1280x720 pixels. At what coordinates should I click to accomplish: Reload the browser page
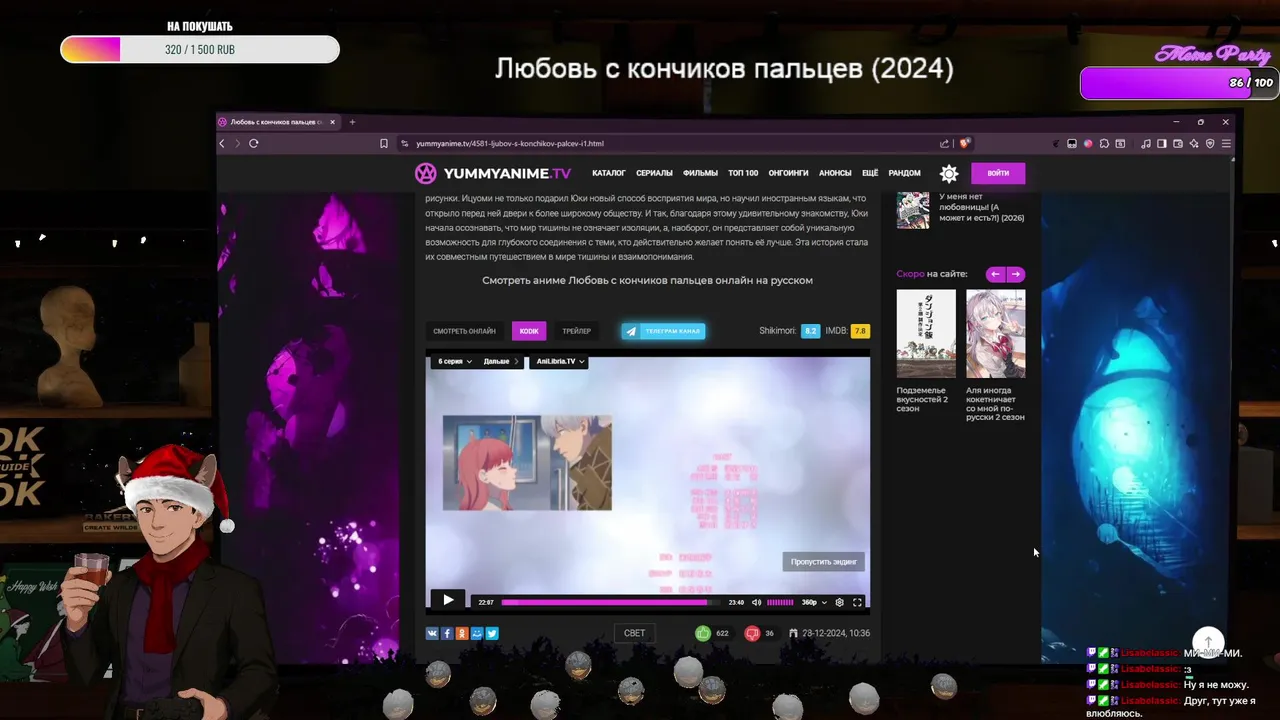coord(254,143)
